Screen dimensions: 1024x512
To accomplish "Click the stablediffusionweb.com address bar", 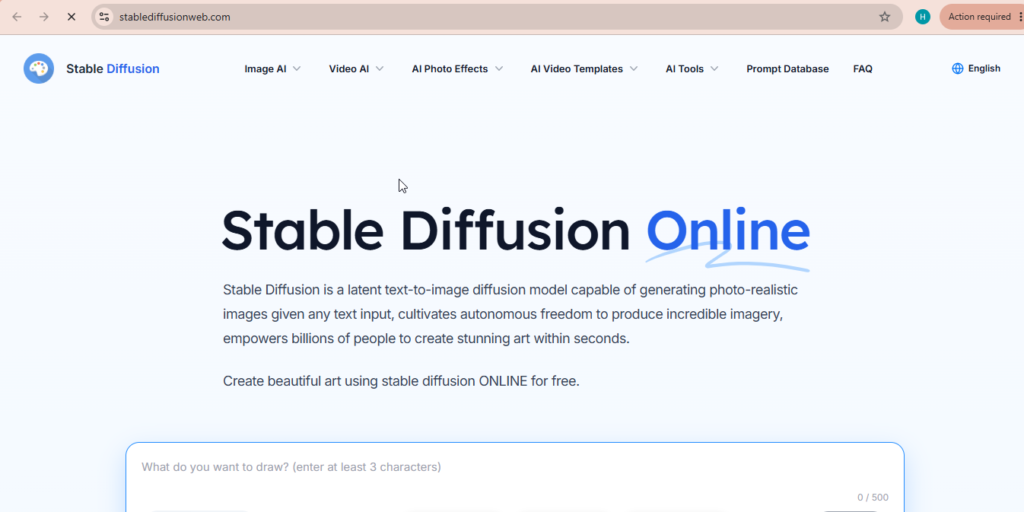I will (496, 17).
